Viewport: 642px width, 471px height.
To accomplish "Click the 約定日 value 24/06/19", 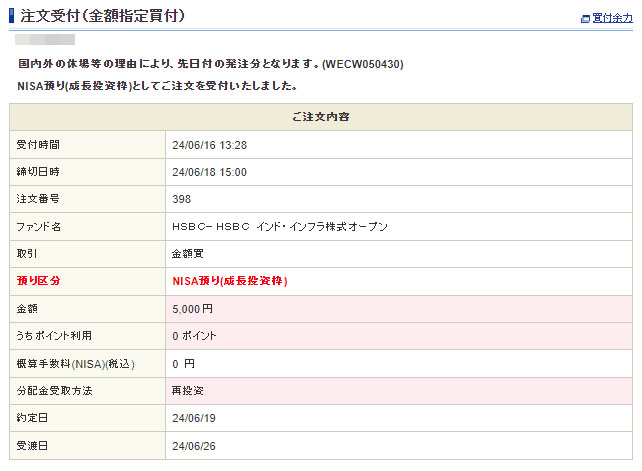I will coord(194,418).
